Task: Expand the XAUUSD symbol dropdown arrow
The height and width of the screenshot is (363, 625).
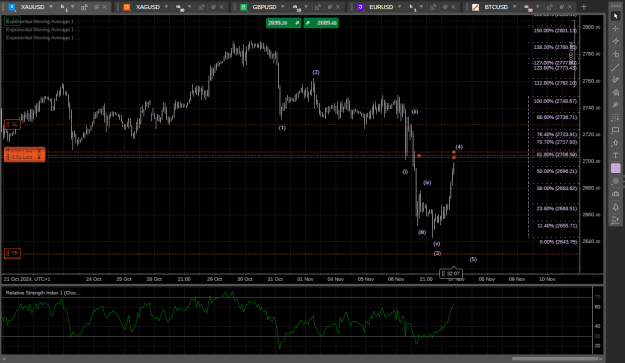Action: coord(51,7)
